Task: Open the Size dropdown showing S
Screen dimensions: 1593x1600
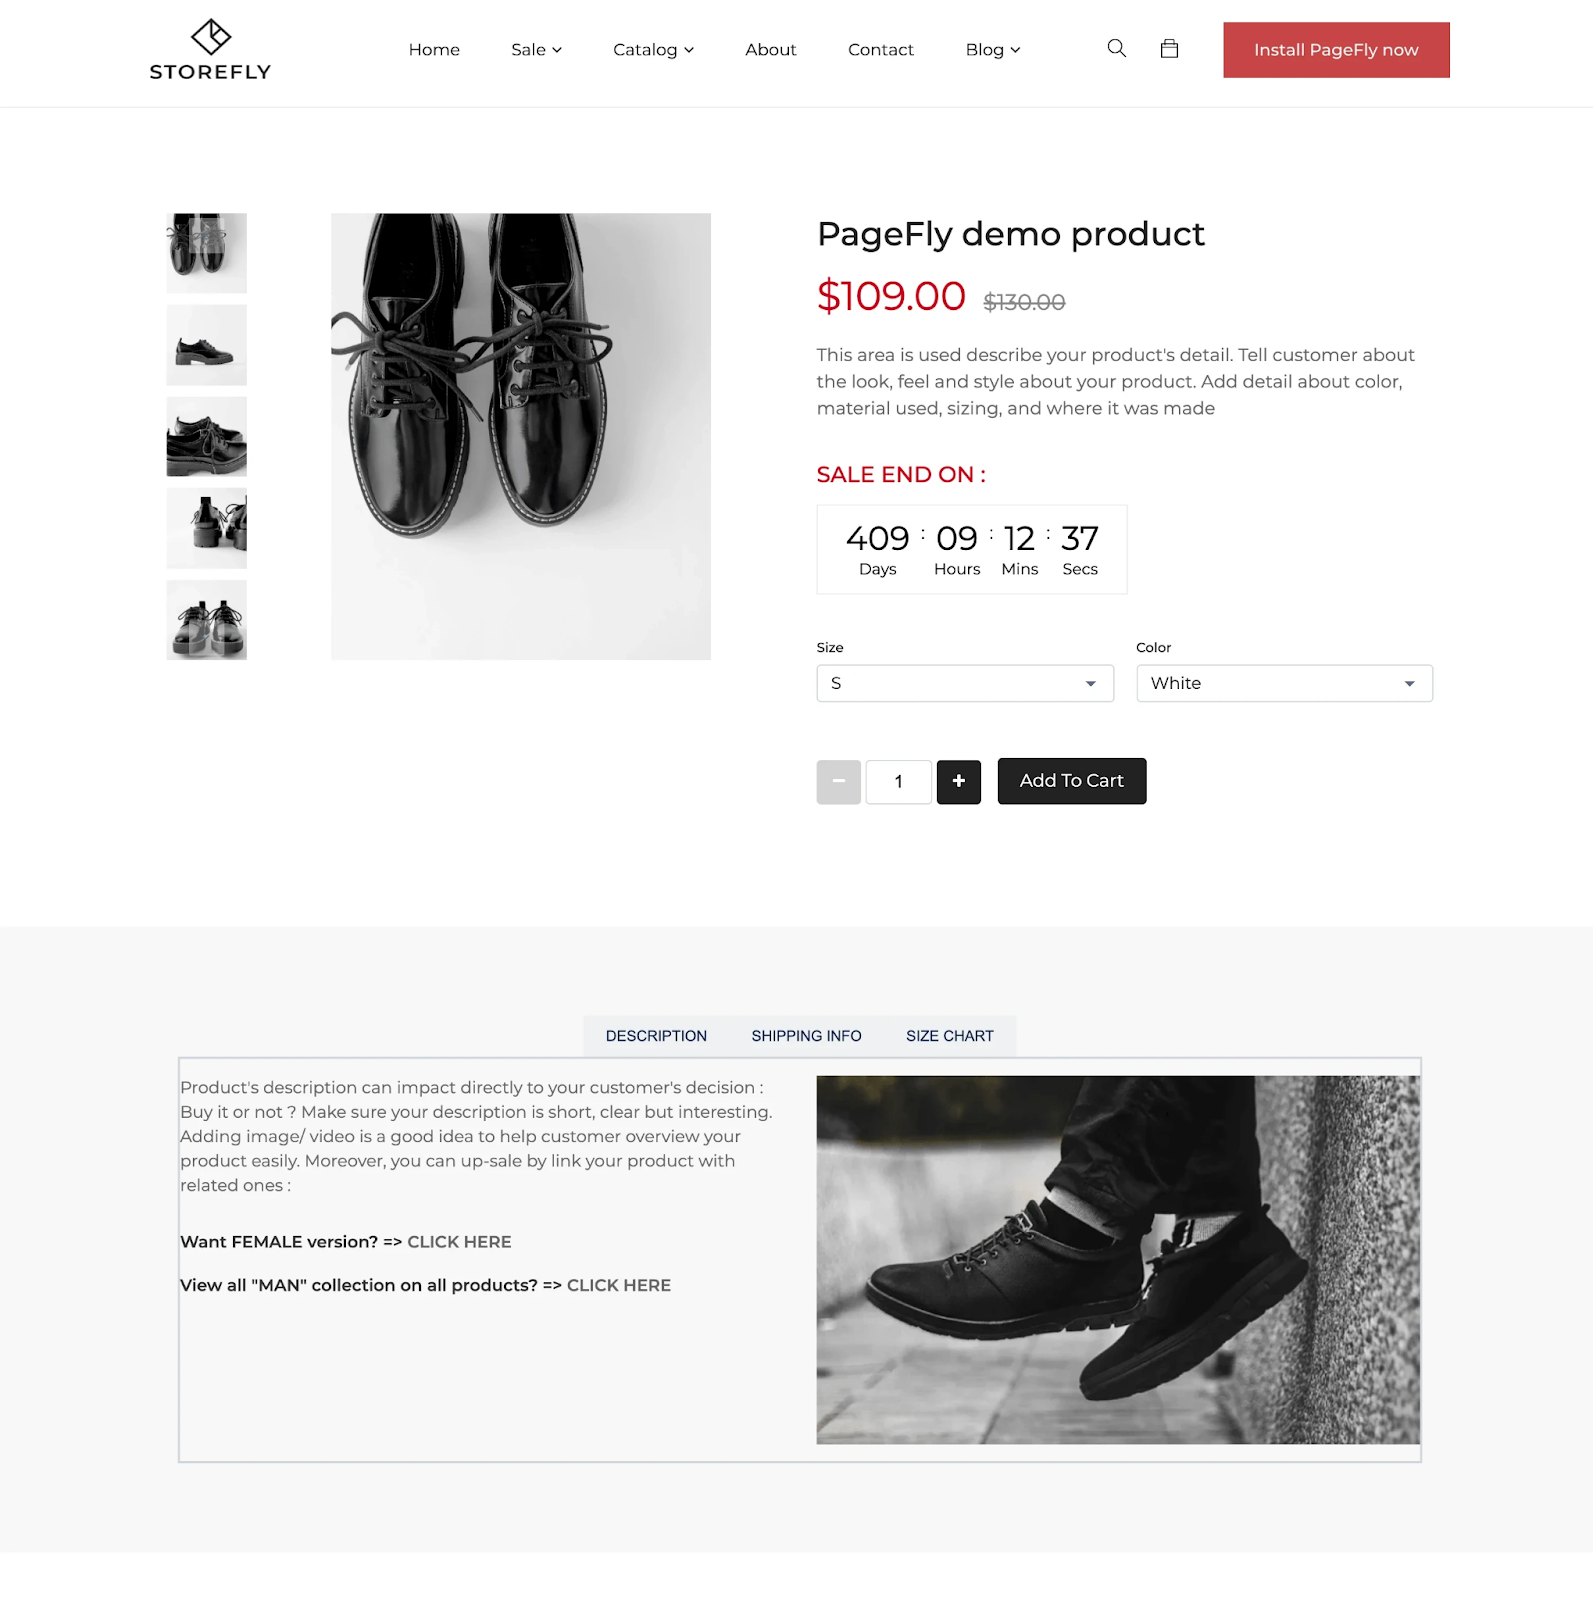Action: pos(965,683)
